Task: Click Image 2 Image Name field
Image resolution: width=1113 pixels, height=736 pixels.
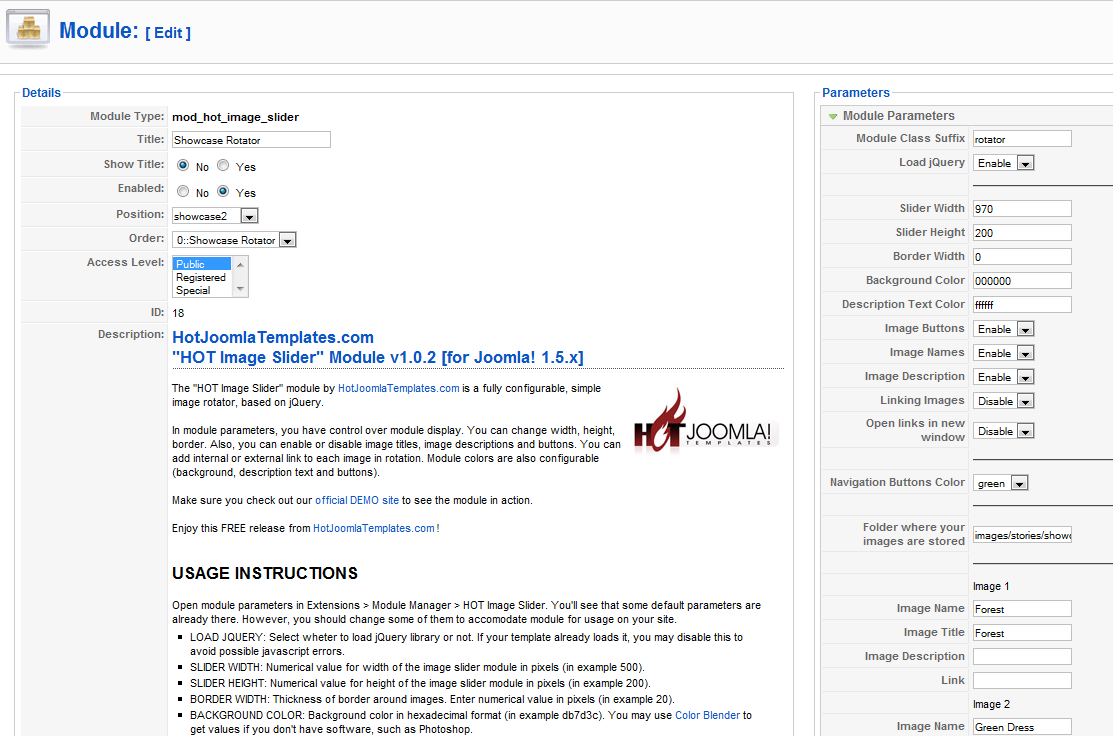Action: [1022, 727]
